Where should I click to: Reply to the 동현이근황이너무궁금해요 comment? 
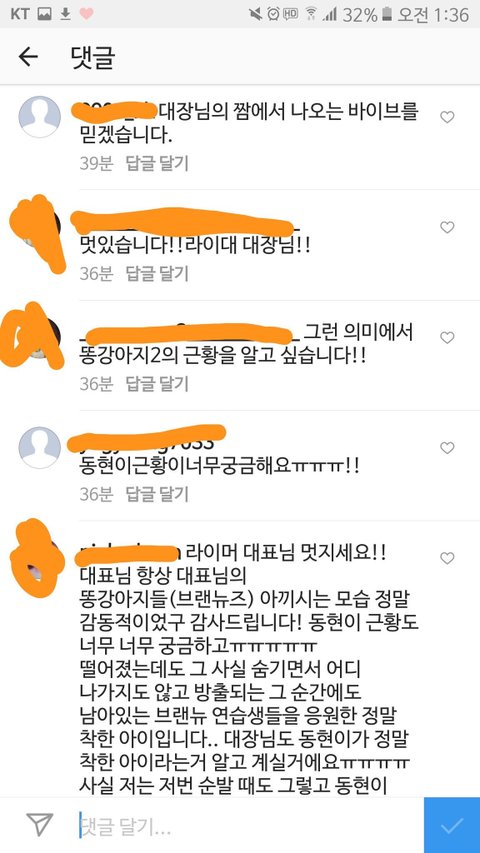click(x=157, y=494)
